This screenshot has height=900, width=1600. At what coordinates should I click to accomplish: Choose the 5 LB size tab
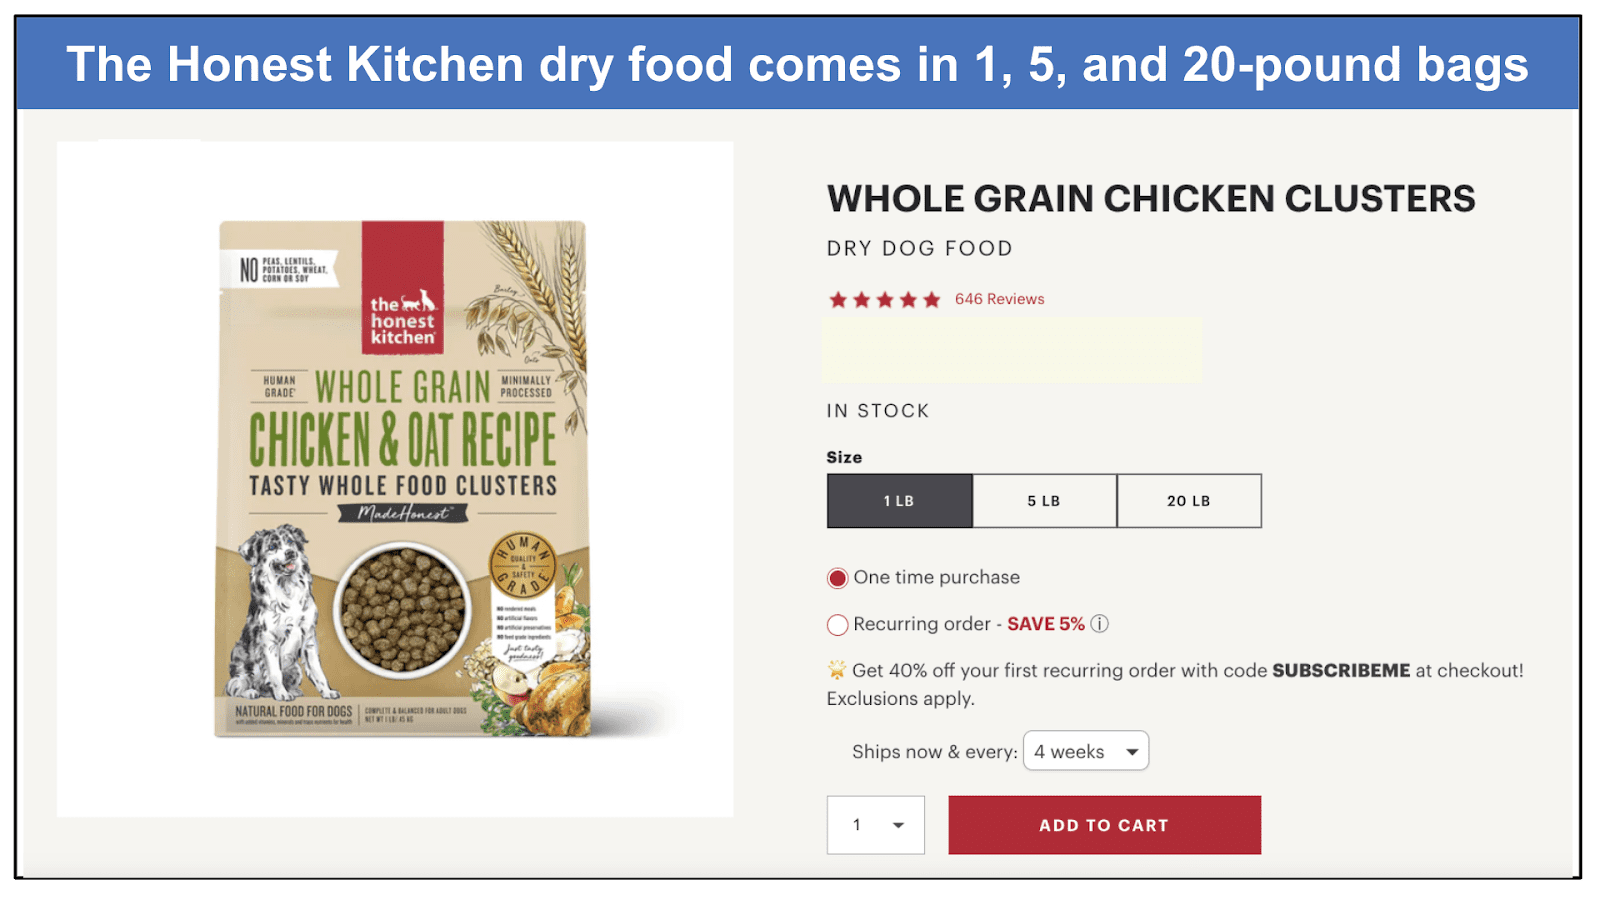coord(1044,501)
